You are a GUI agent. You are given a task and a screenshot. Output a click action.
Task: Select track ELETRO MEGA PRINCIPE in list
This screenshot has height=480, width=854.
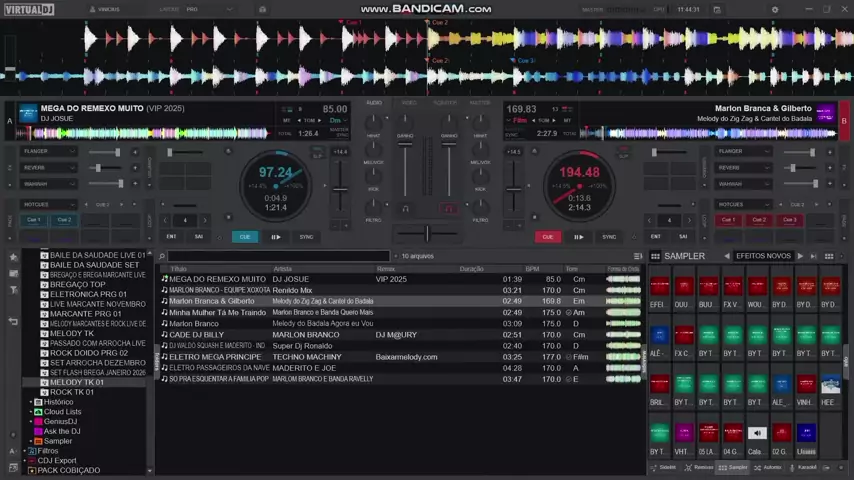[214, 357]
